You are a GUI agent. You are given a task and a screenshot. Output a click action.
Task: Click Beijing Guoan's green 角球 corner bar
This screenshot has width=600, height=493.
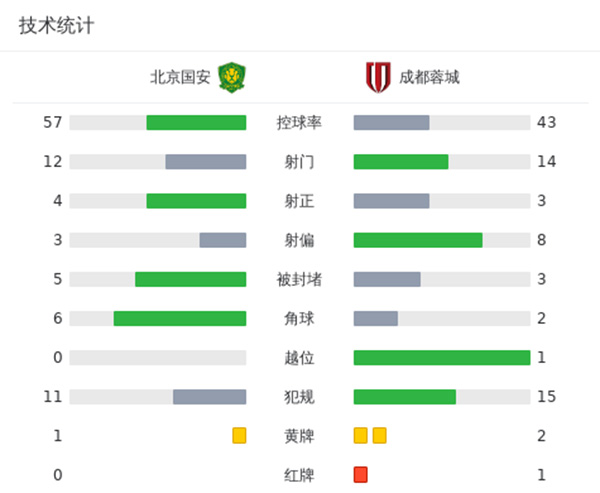180,319
